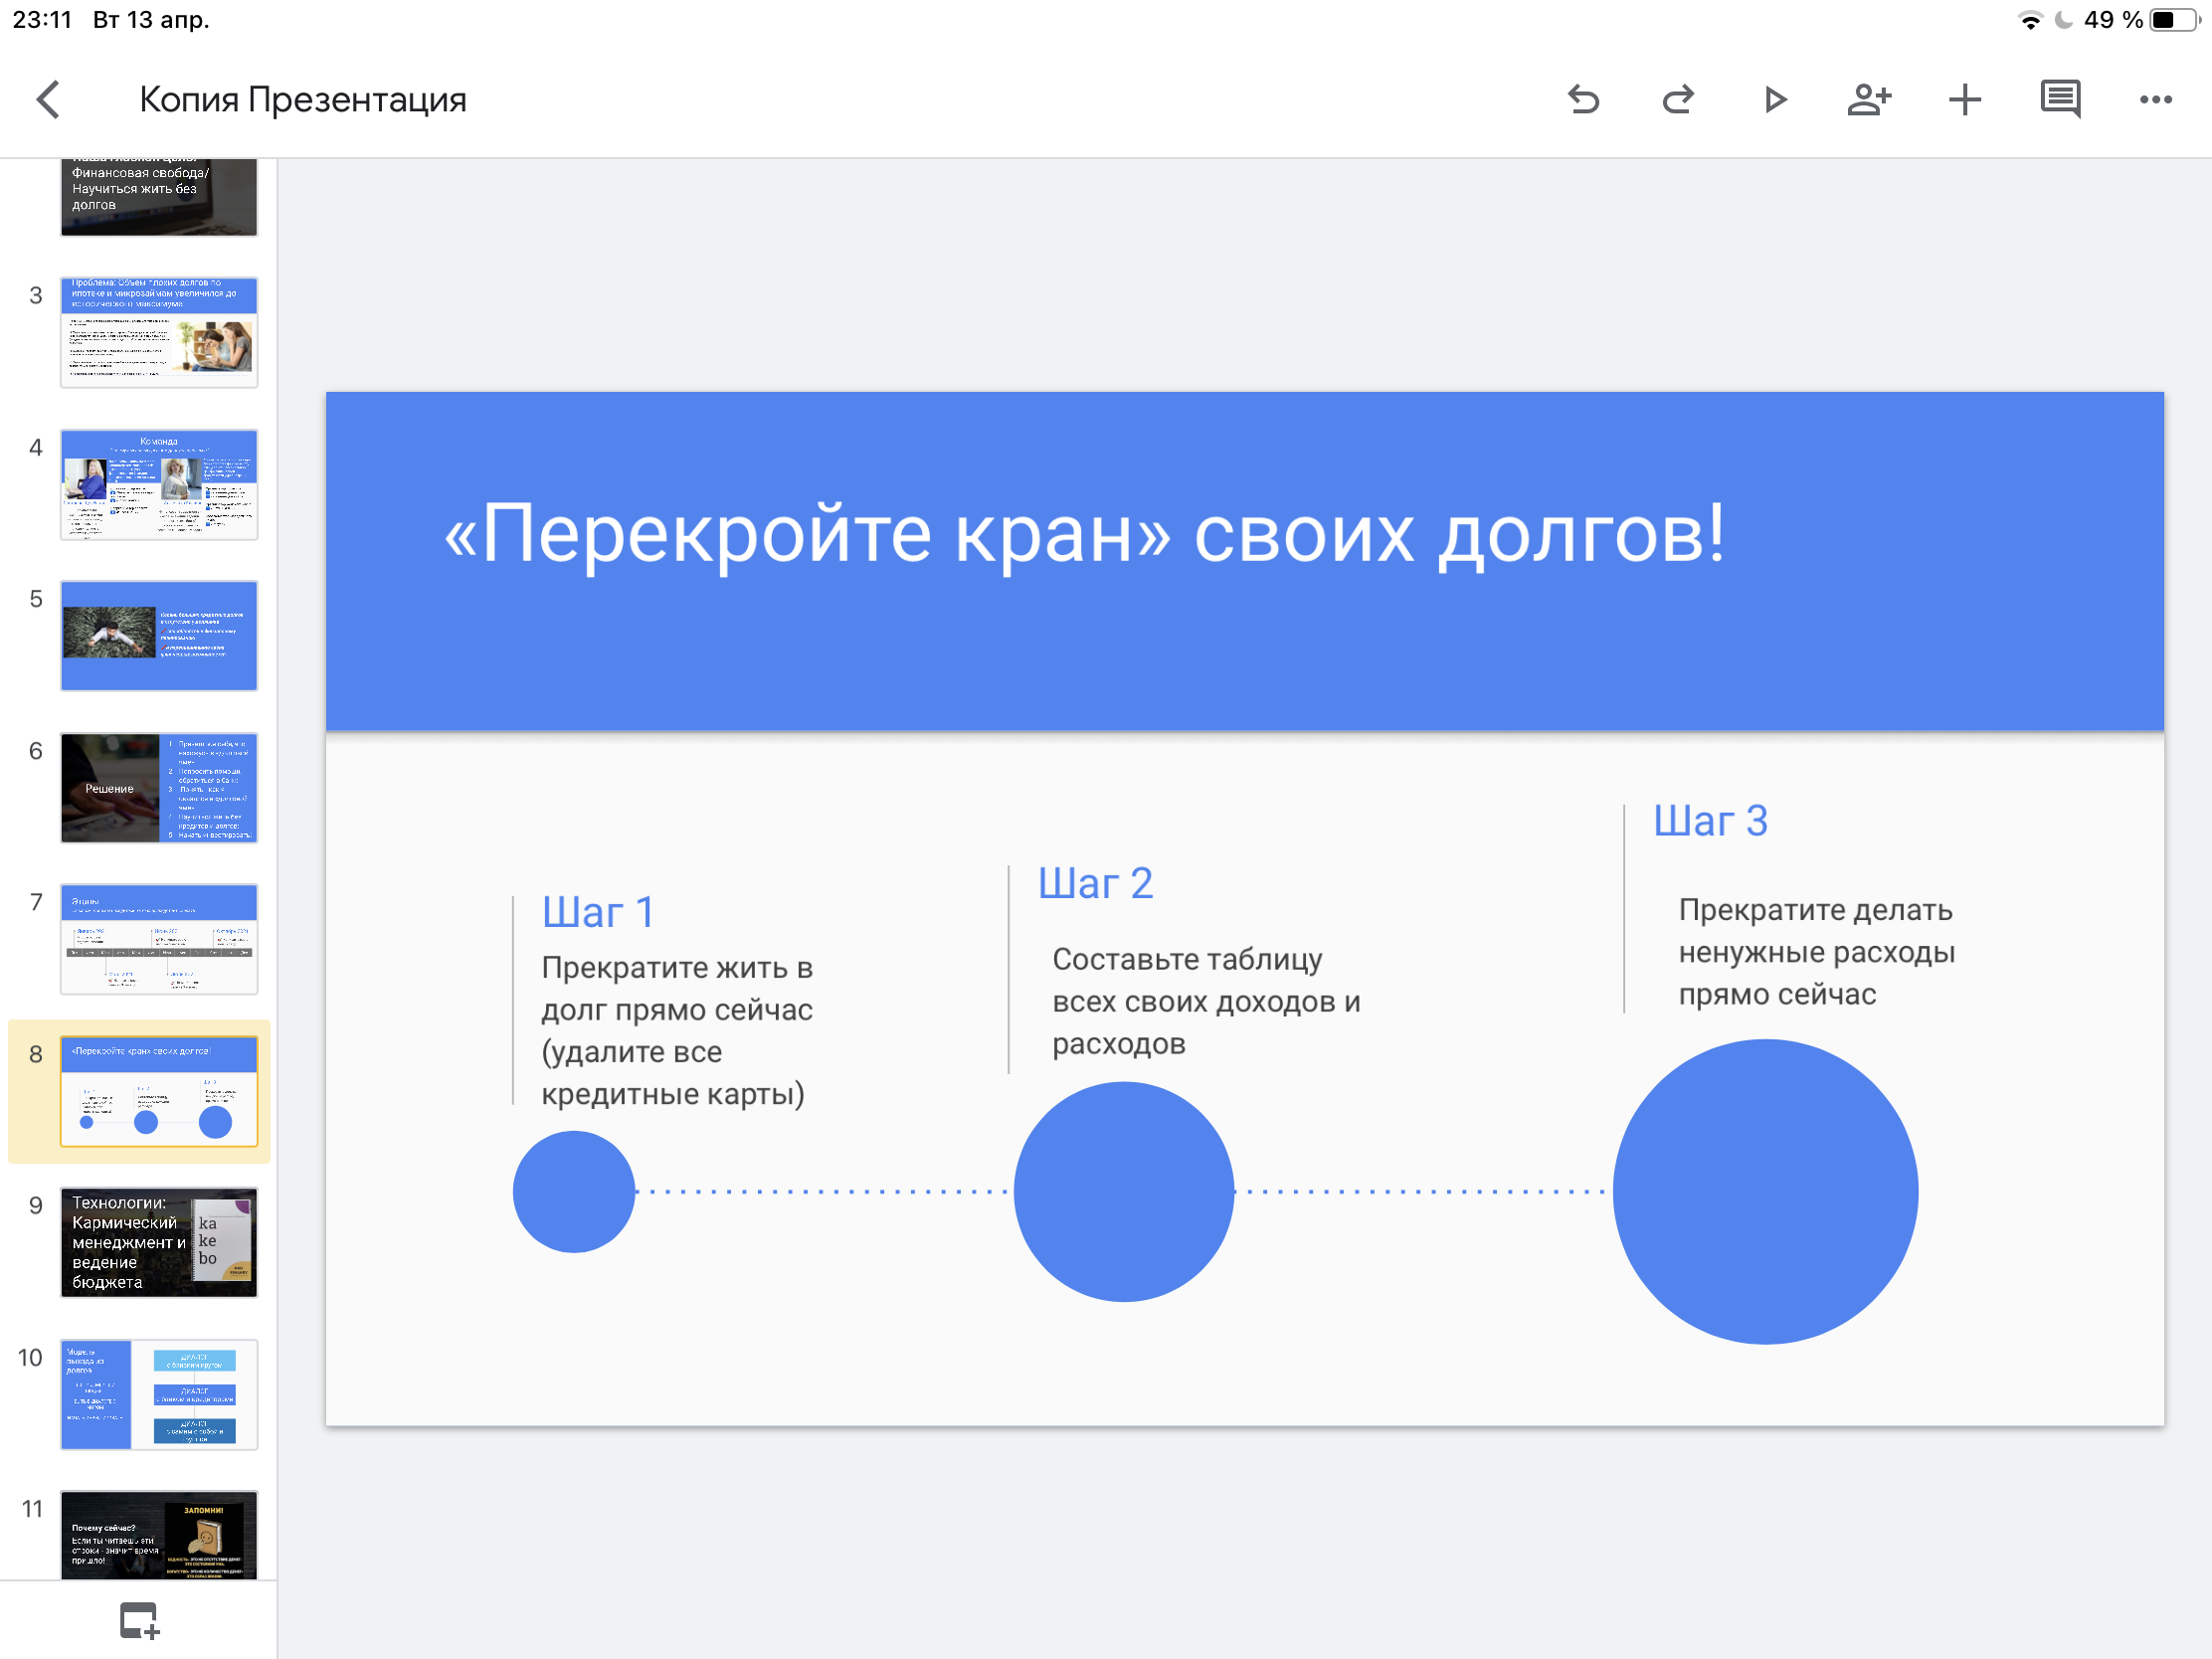2212x1659 pixels.
Task: Select the largest blue circle shape
Action: click(x=1765, y=1191)
